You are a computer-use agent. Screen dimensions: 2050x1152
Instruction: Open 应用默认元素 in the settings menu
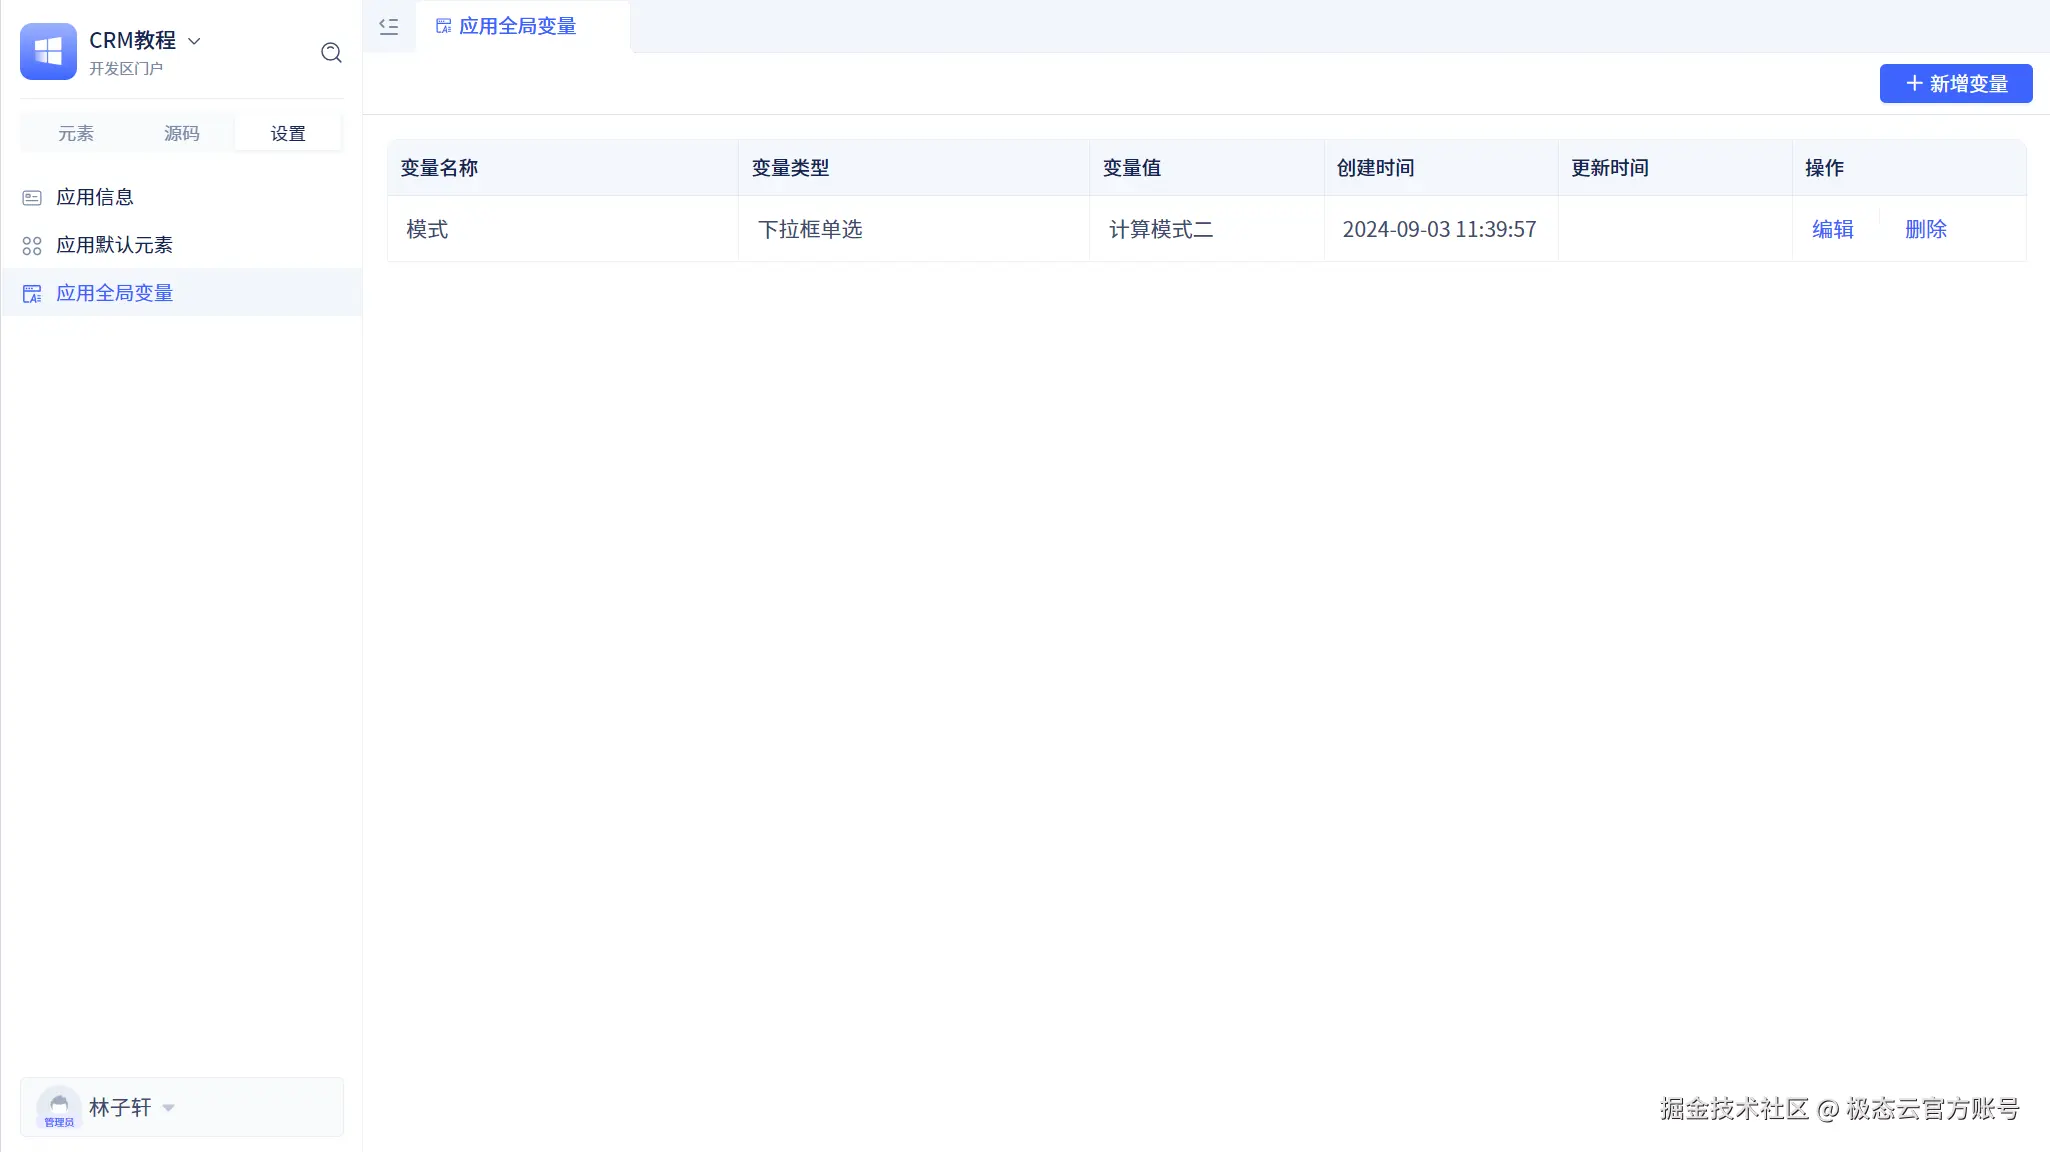[114, 246]
